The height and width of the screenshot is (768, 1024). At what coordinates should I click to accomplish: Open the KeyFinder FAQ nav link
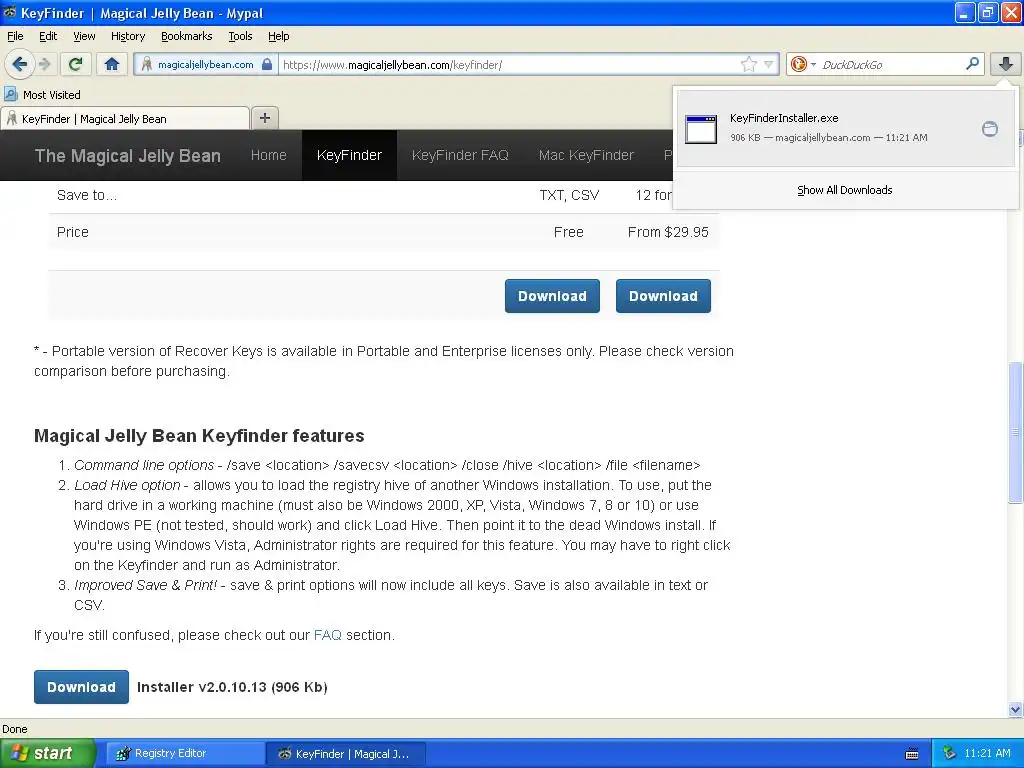(x=460, y=155)
